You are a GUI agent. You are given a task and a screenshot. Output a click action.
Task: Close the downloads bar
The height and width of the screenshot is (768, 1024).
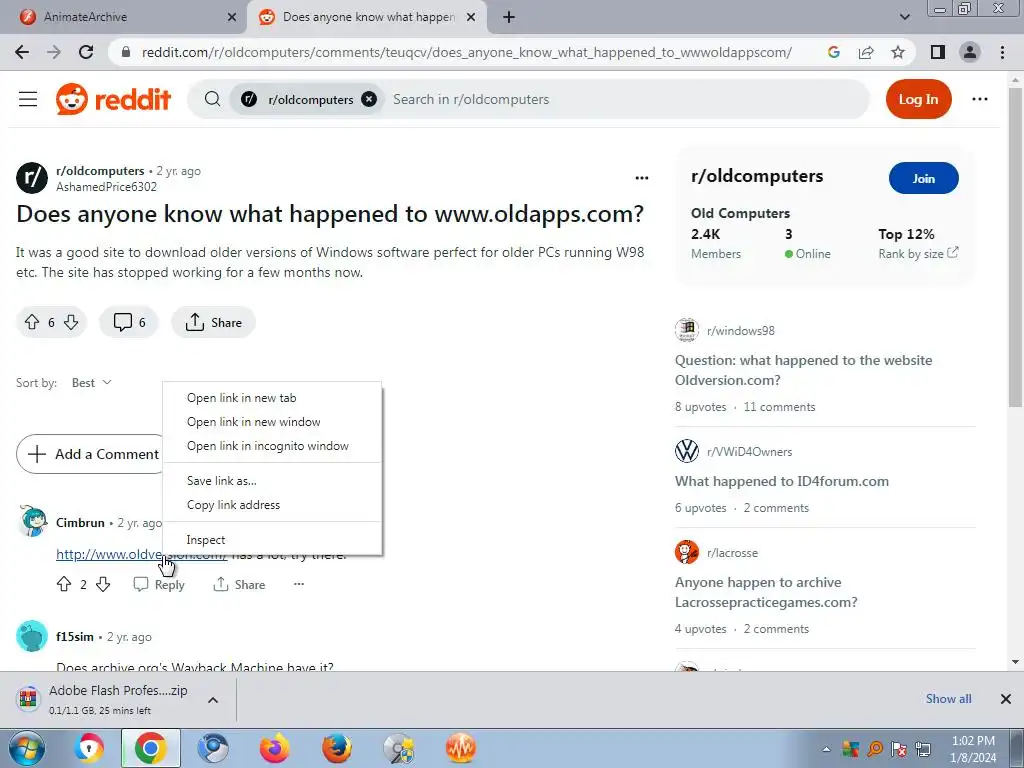[1006, 699]
